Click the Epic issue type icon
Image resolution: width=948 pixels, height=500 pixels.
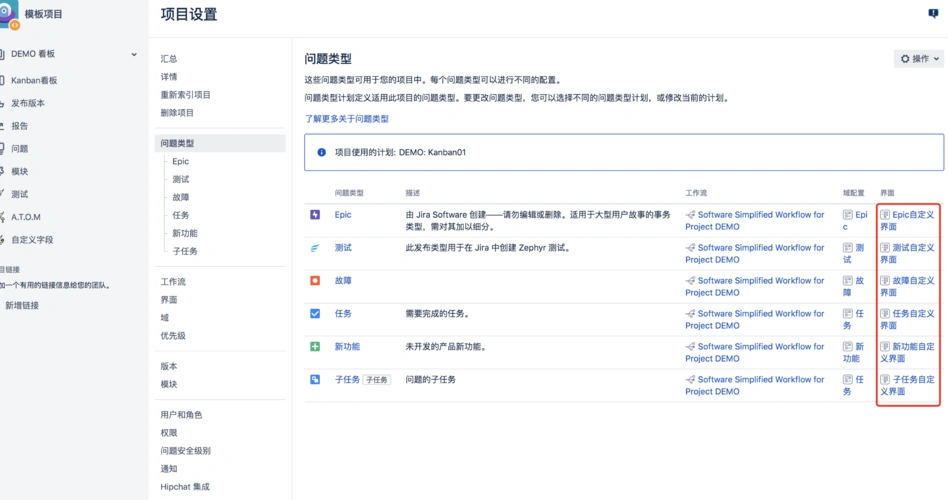315,215
